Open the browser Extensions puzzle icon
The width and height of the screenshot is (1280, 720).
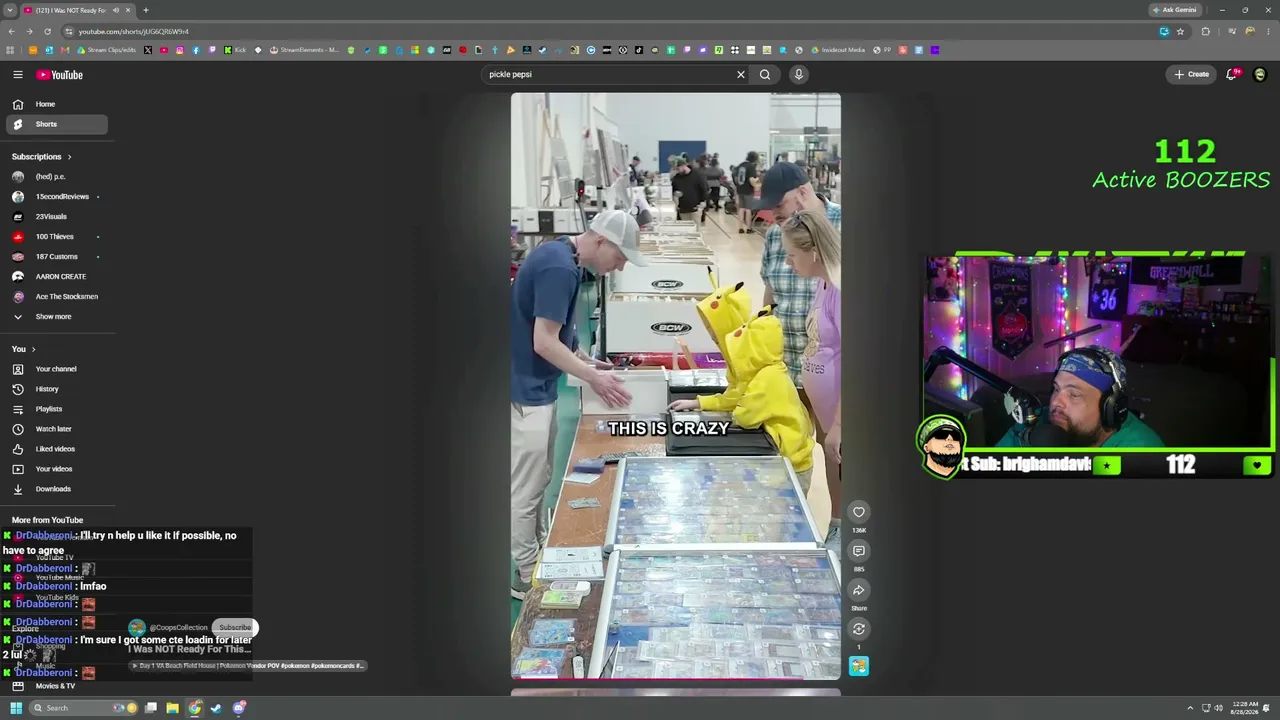point(1205,31)
